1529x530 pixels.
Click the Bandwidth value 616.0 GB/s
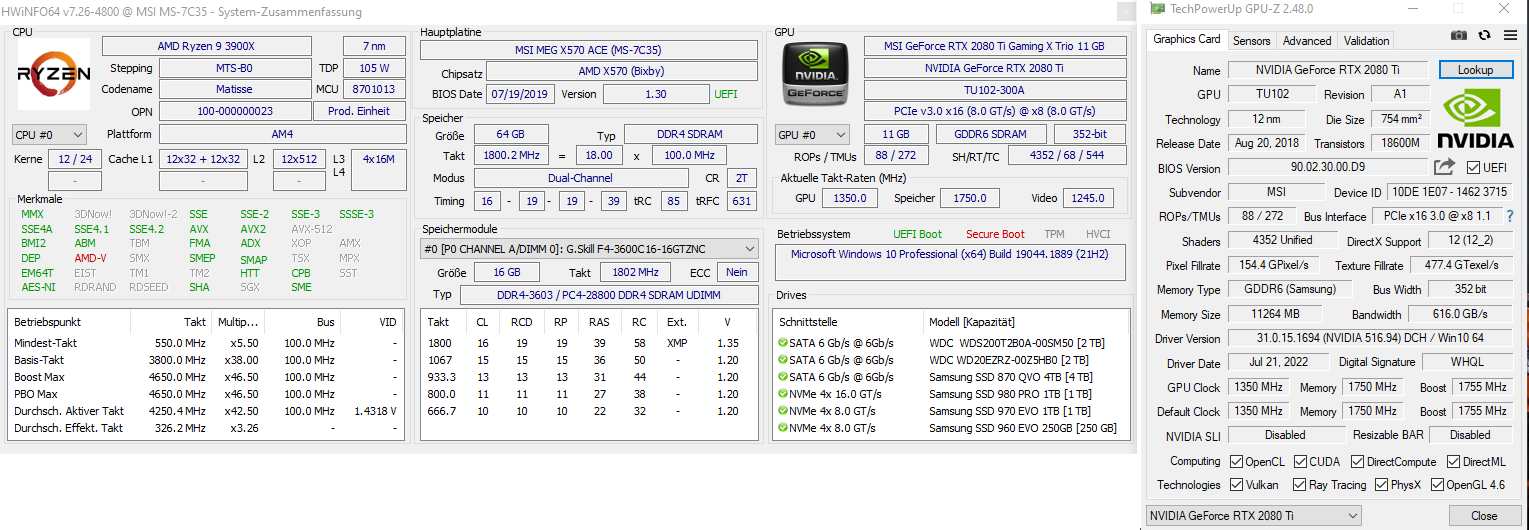1461,314
